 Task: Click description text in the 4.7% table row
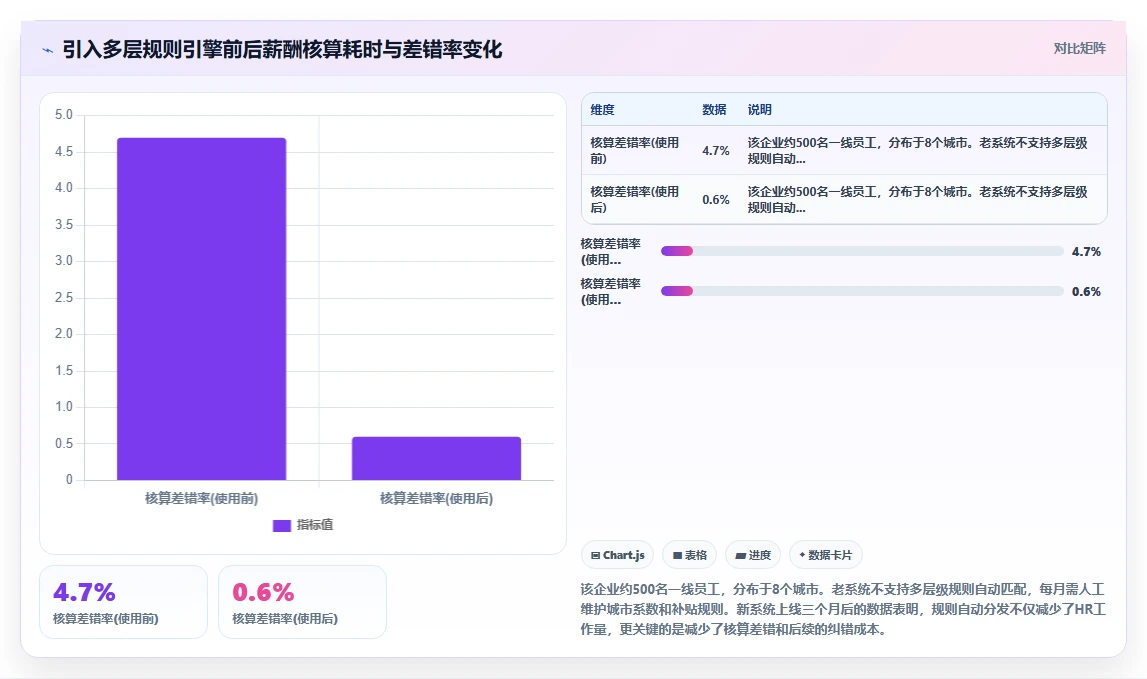pyautogui.click(x=917, y=151)
